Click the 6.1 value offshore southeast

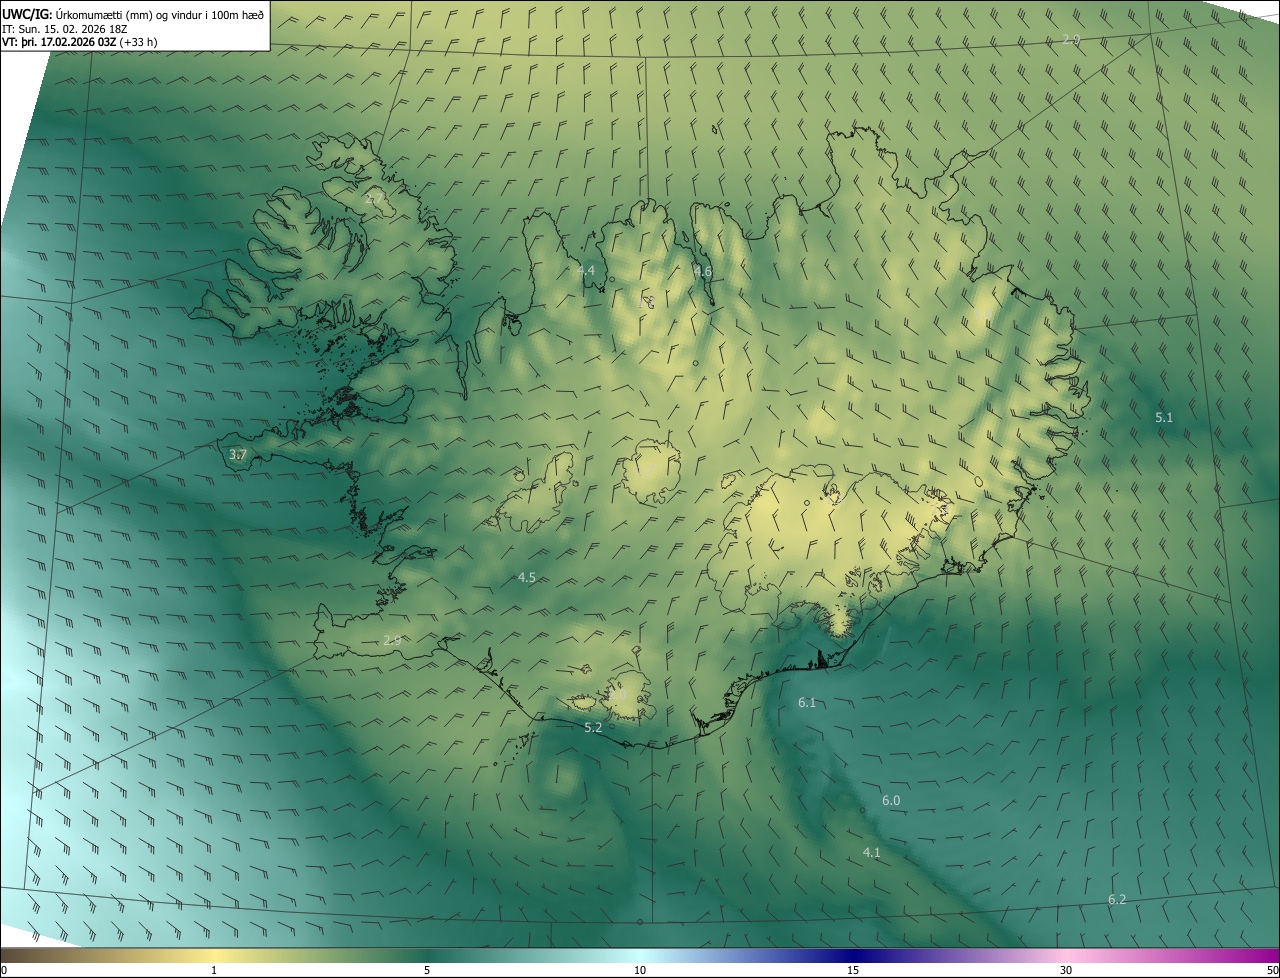(807, 703)
